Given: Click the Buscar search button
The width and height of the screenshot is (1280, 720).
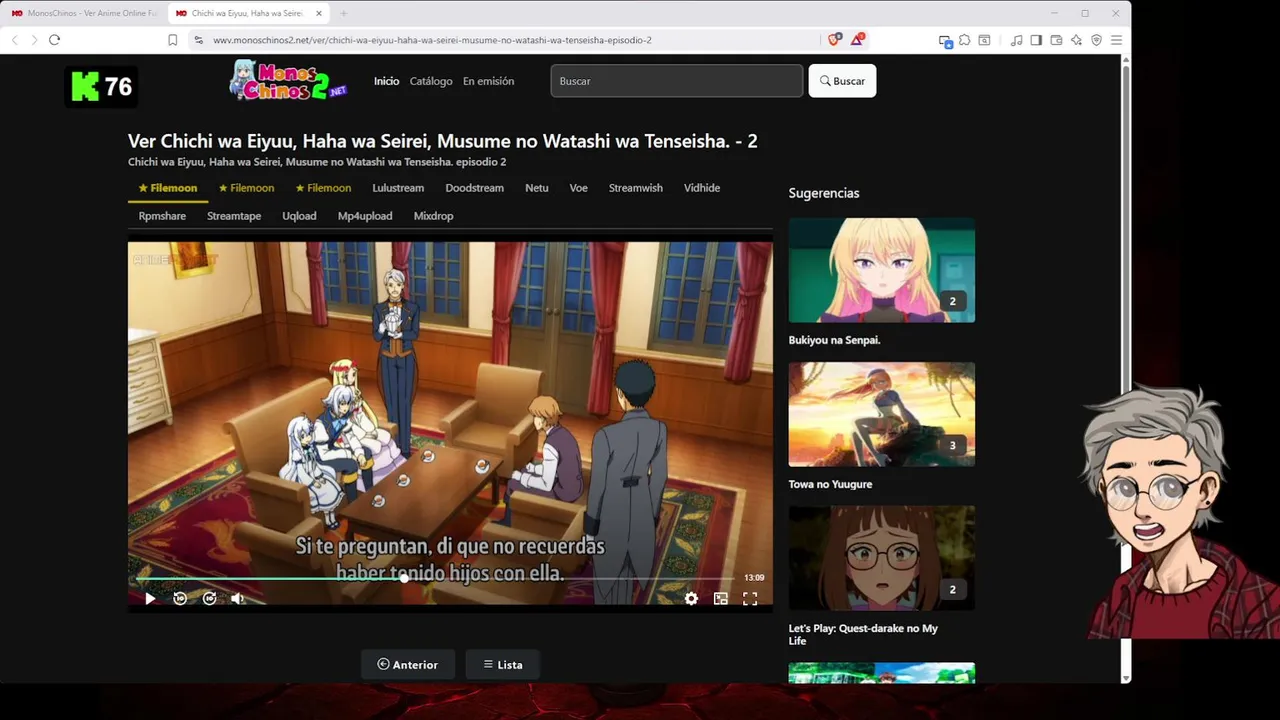Looking at the screenshot, I should 842,81.
